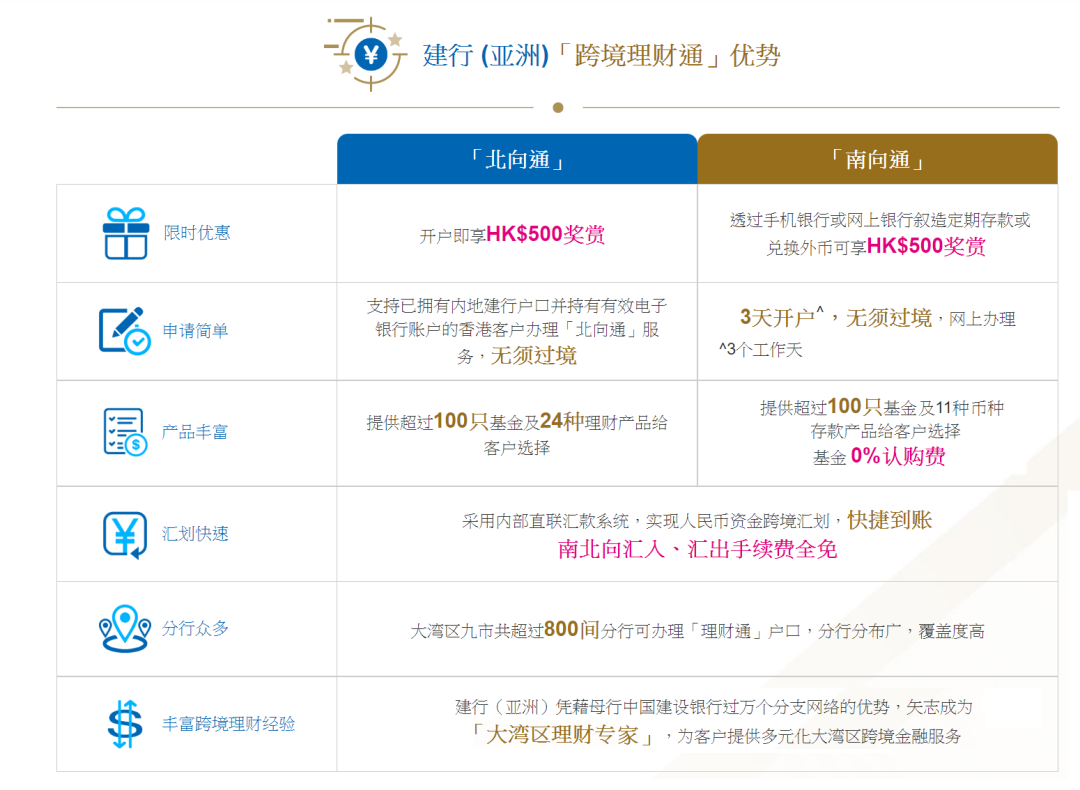Image resolution: width=1080 pixels, height=790 pixels.
Task: Click the 分行众多 row label
Action: 196,628
